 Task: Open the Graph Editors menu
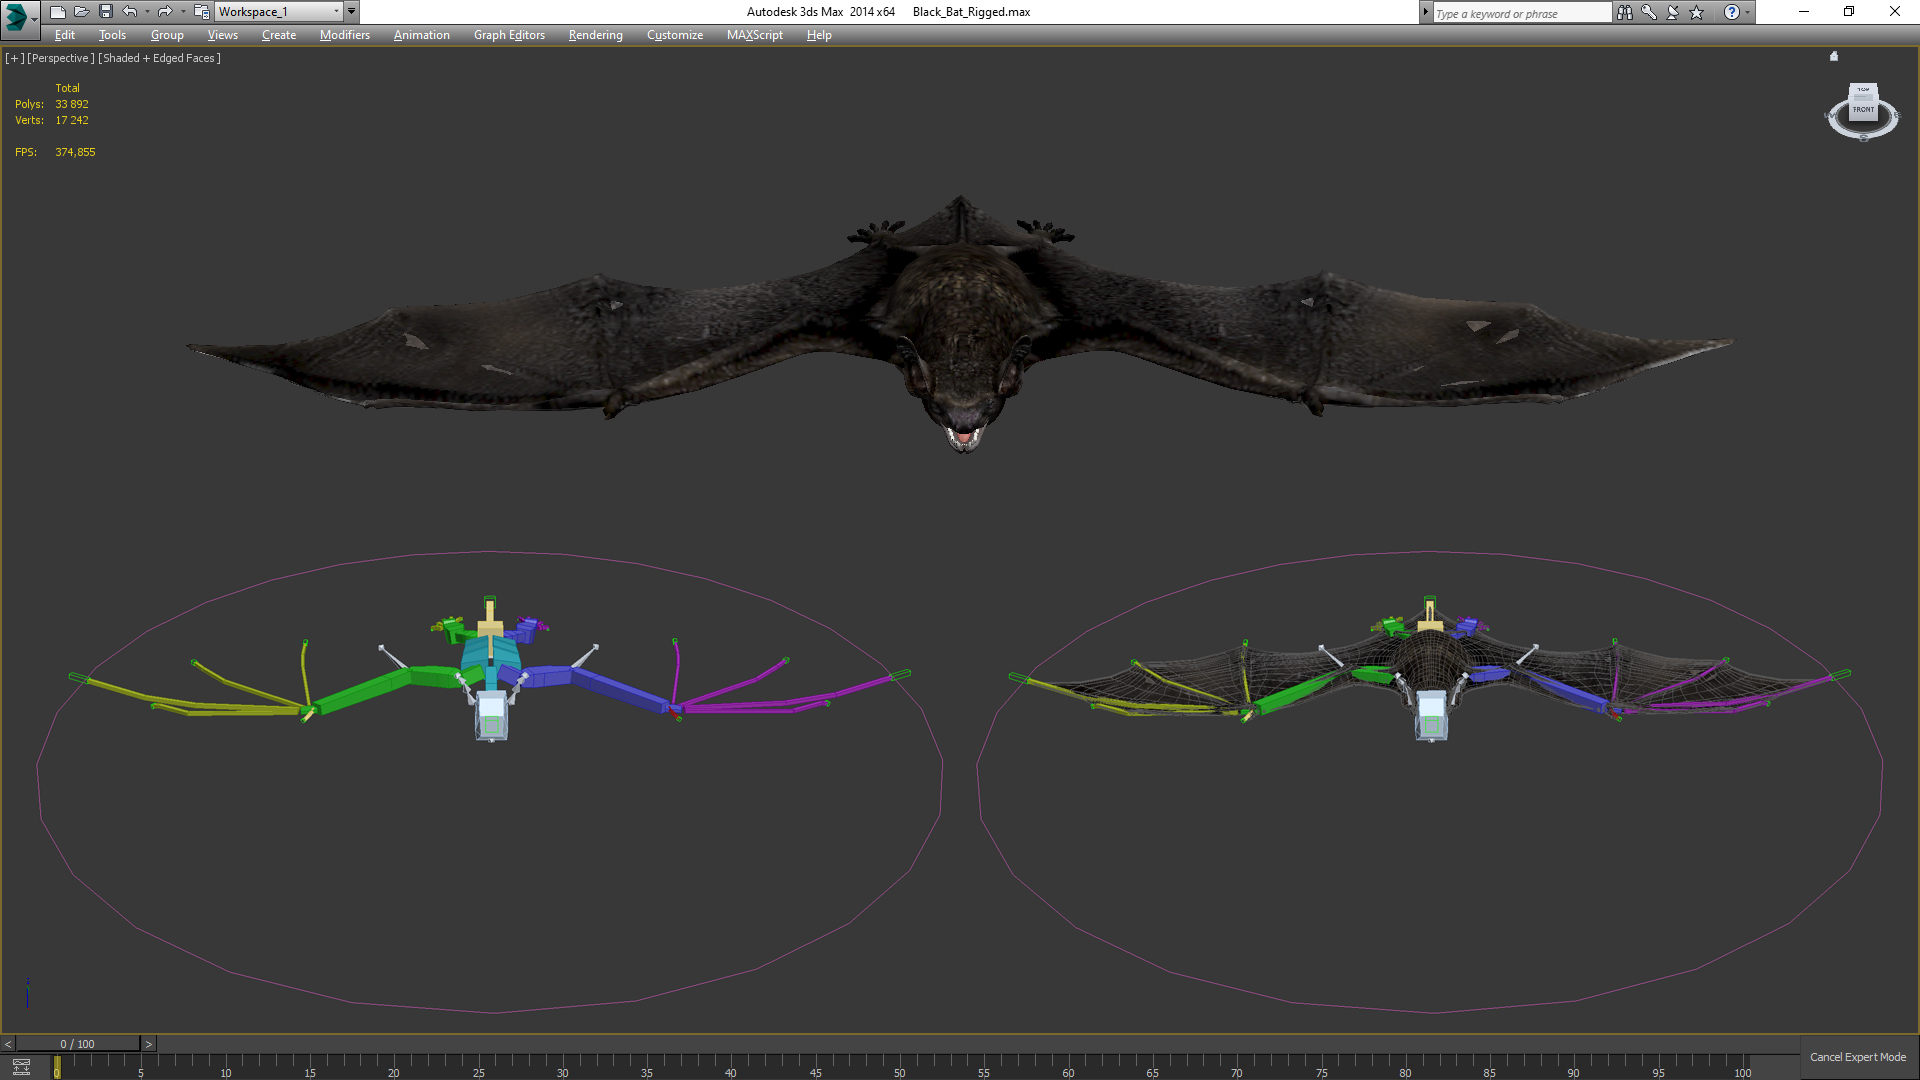point(509,35)
